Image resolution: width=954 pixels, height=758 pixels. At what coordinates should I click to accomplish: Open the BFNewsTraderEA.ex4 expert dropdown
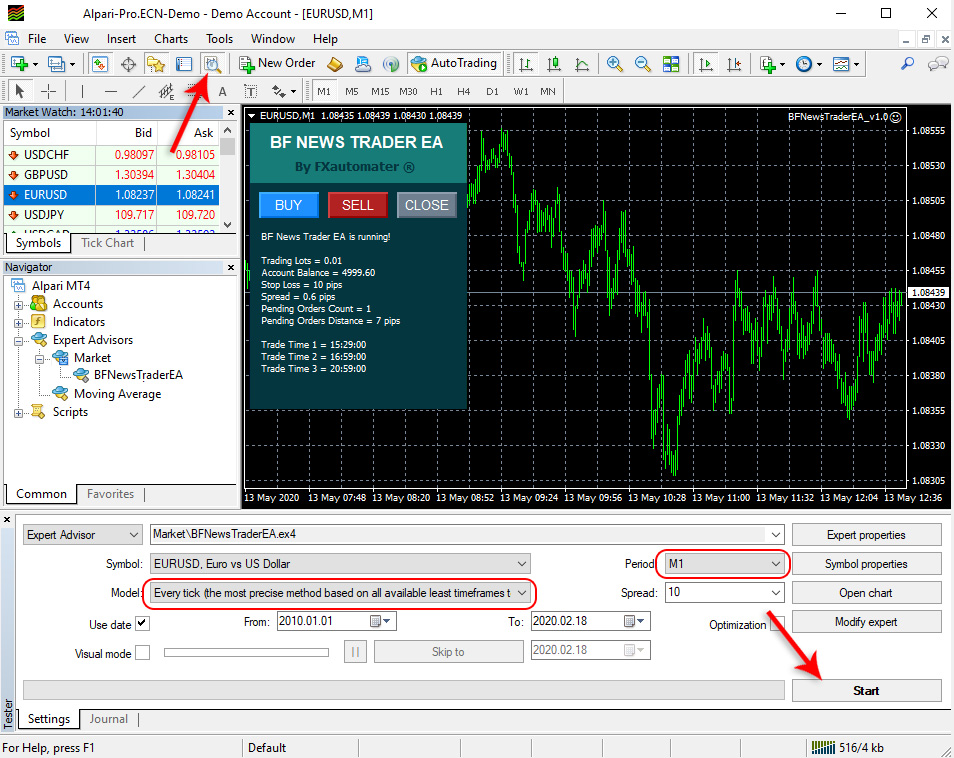[x=467, y=534]
